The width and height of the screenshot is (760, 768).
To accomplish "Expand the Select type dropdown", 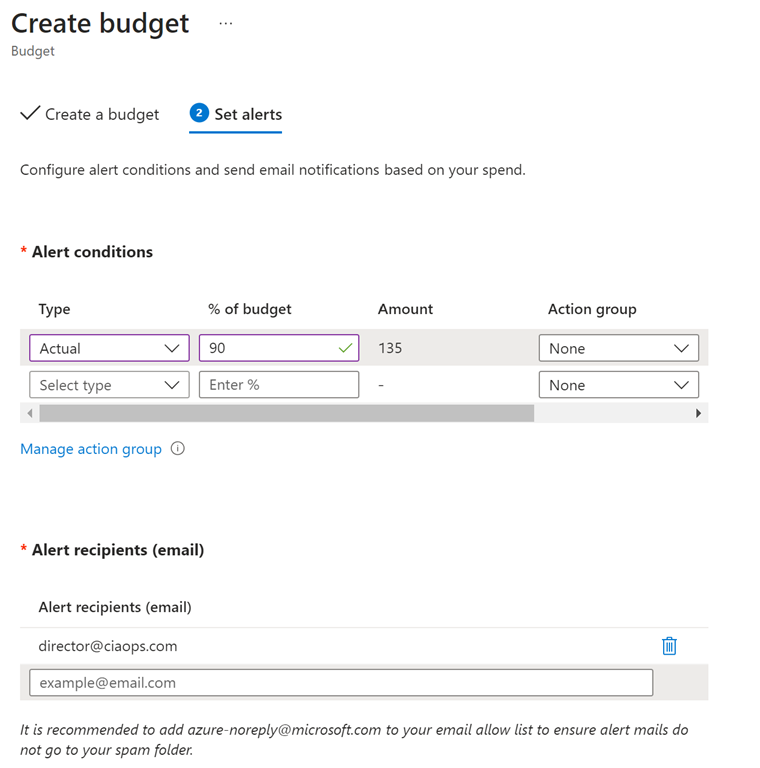I will (109, 385).
